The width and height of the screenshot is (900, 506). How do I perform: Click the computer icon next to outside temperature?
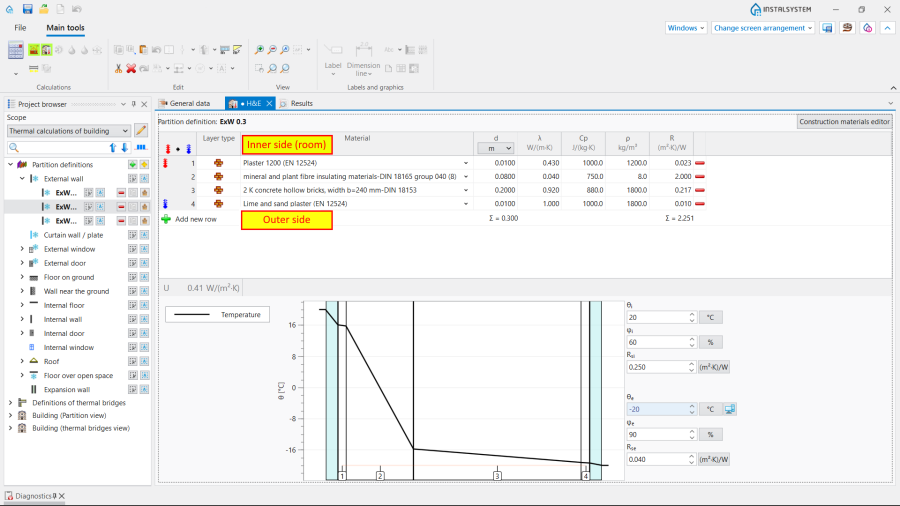click(x=730, y=408)
